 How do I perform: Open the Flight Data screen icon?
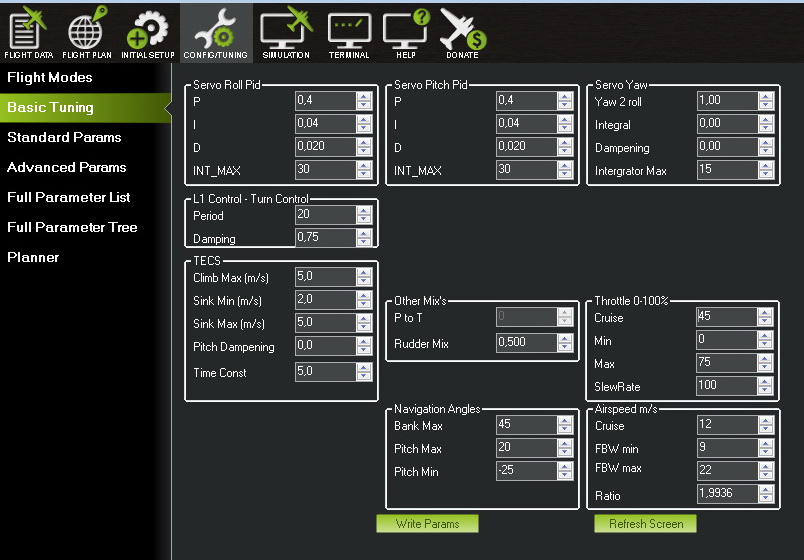pyautogui.click(x=27, y=30)
